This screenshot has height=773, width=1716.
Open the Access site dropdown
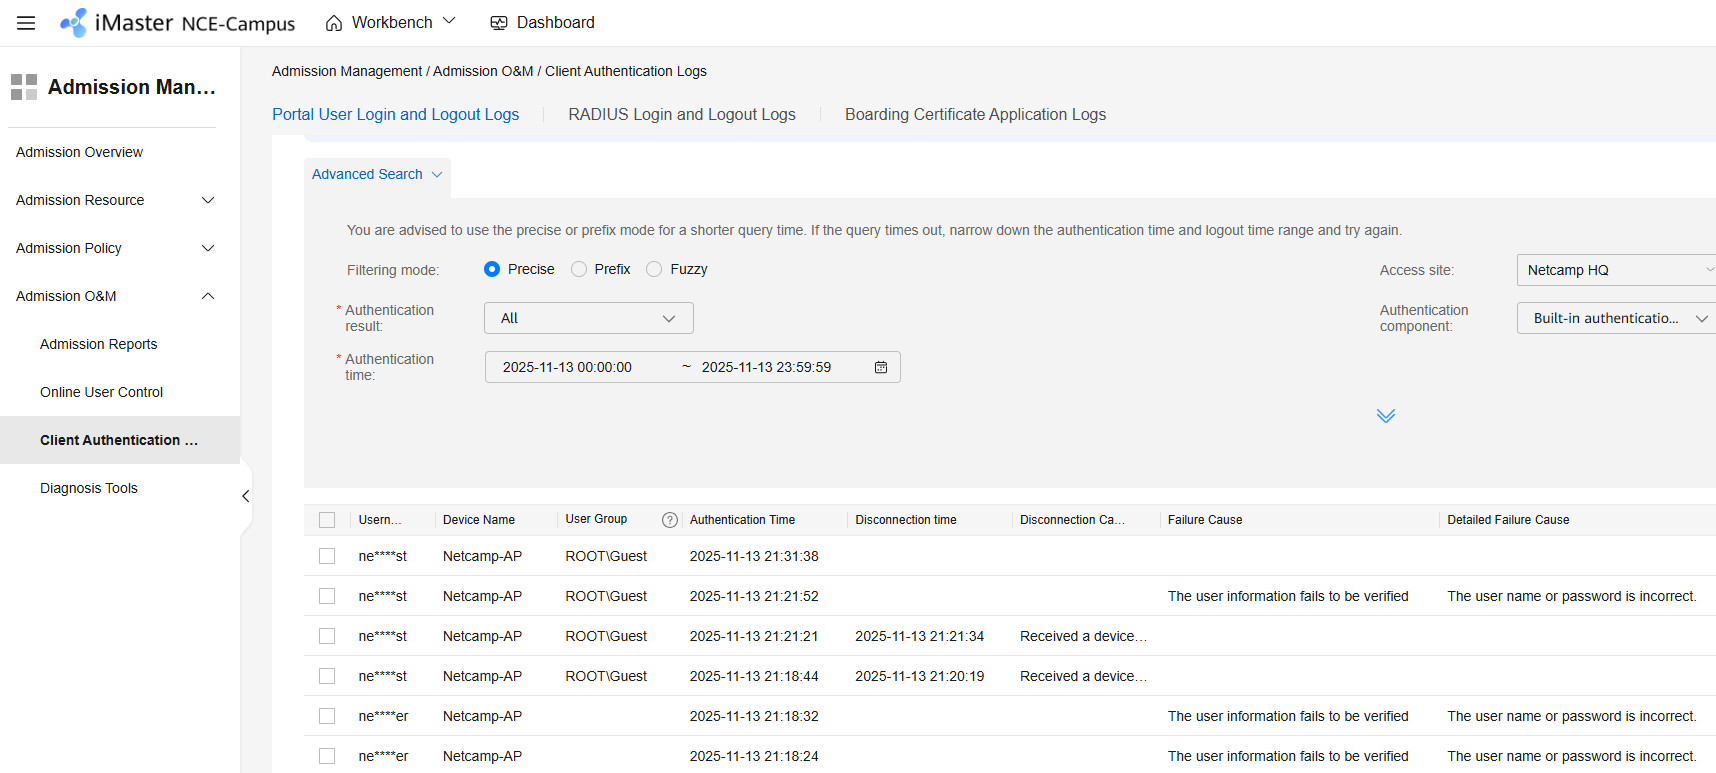point(1617,270)
